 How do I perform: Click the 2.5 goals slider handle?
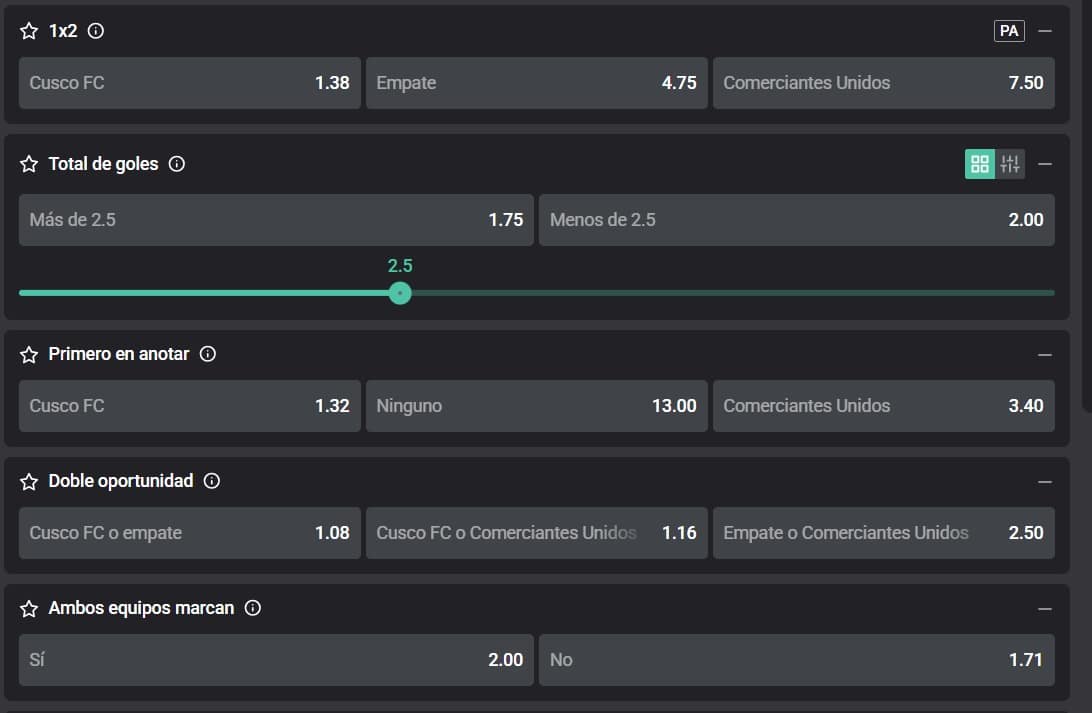point(400,293)
